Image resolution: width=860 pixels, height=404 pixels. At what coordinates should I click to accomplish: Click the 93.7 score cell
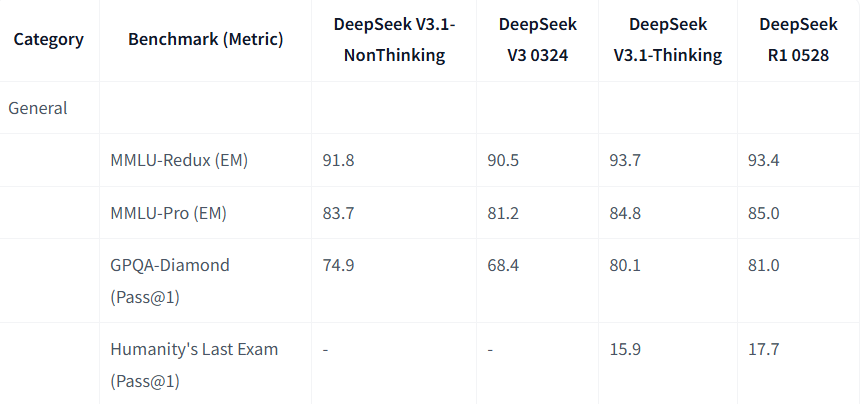point(627,160)
